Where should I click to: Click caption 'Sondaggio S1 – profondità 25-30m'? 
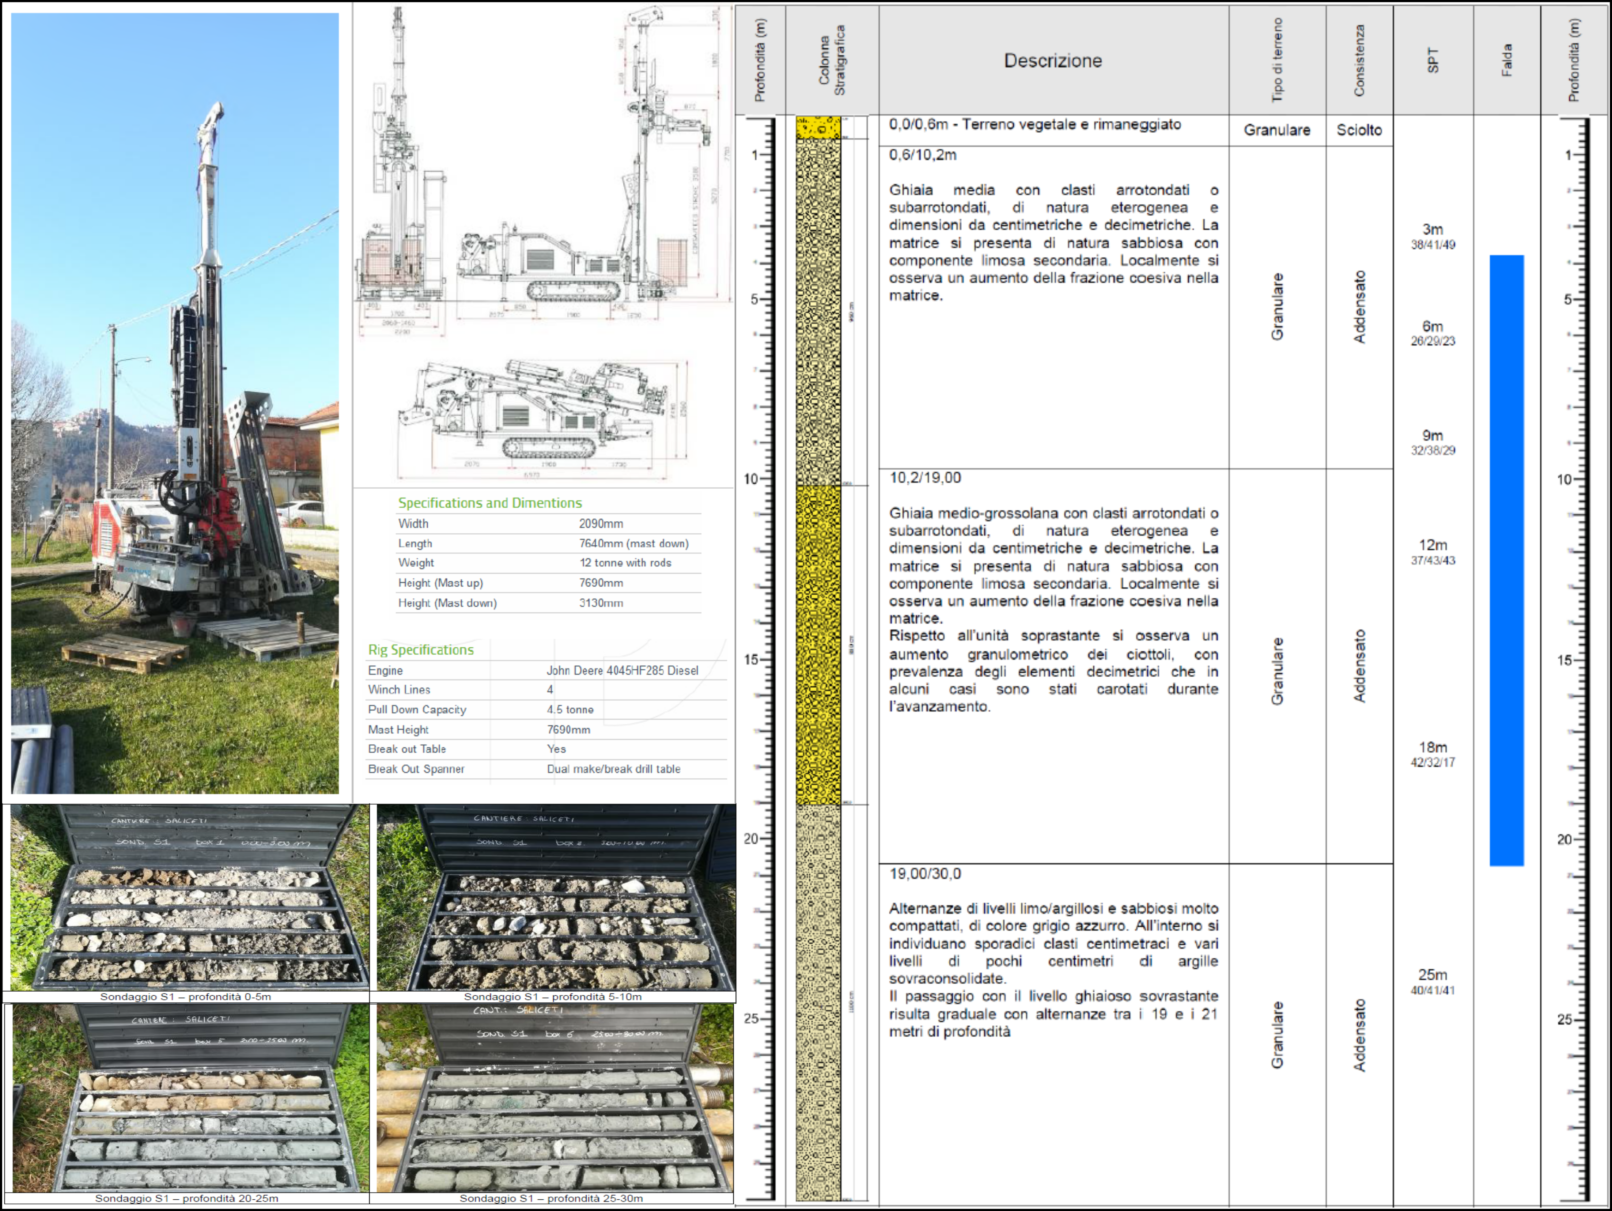coord(551,1198)
